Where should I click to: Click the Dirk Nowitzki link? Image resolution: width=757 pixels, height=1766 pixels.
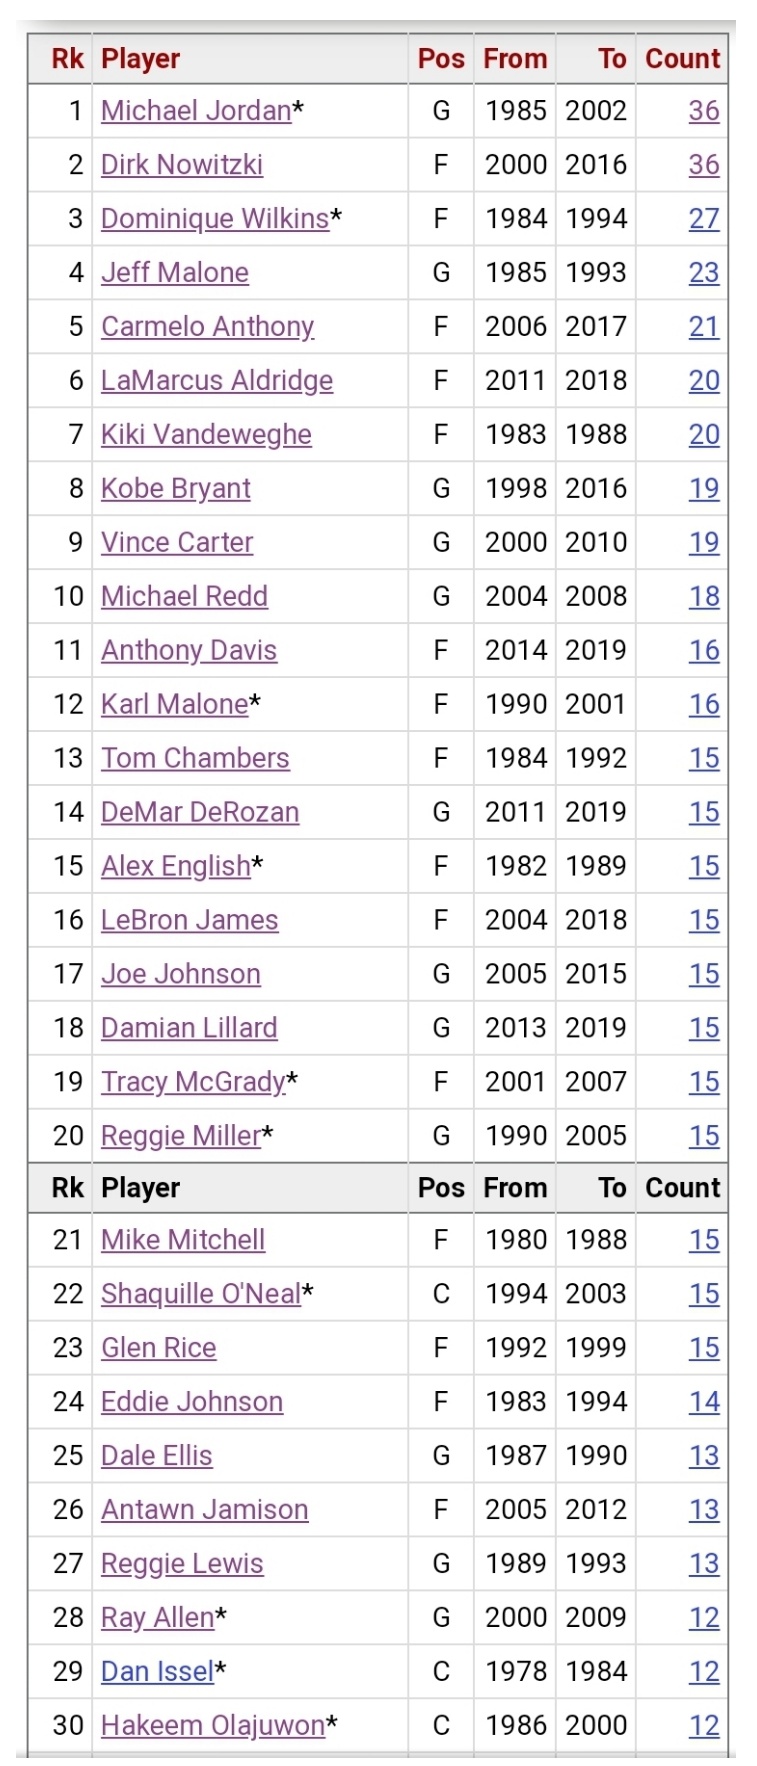(x=181, y=165)
